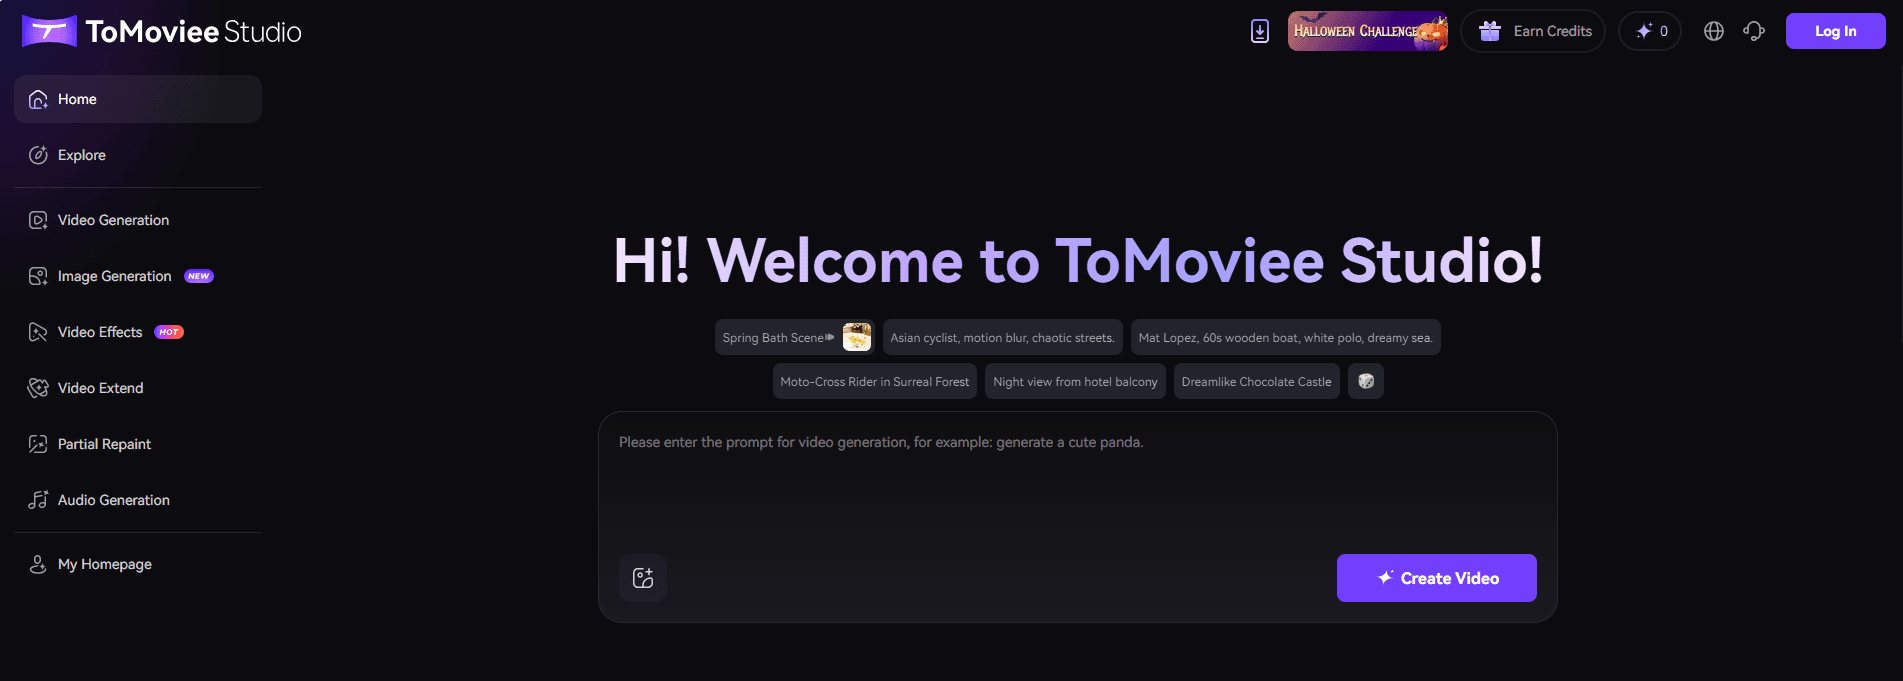The height and width of the screenshot is (681, 1903).
Task: Select Night view from hotel balcony chip
Action: (1075, 381)
